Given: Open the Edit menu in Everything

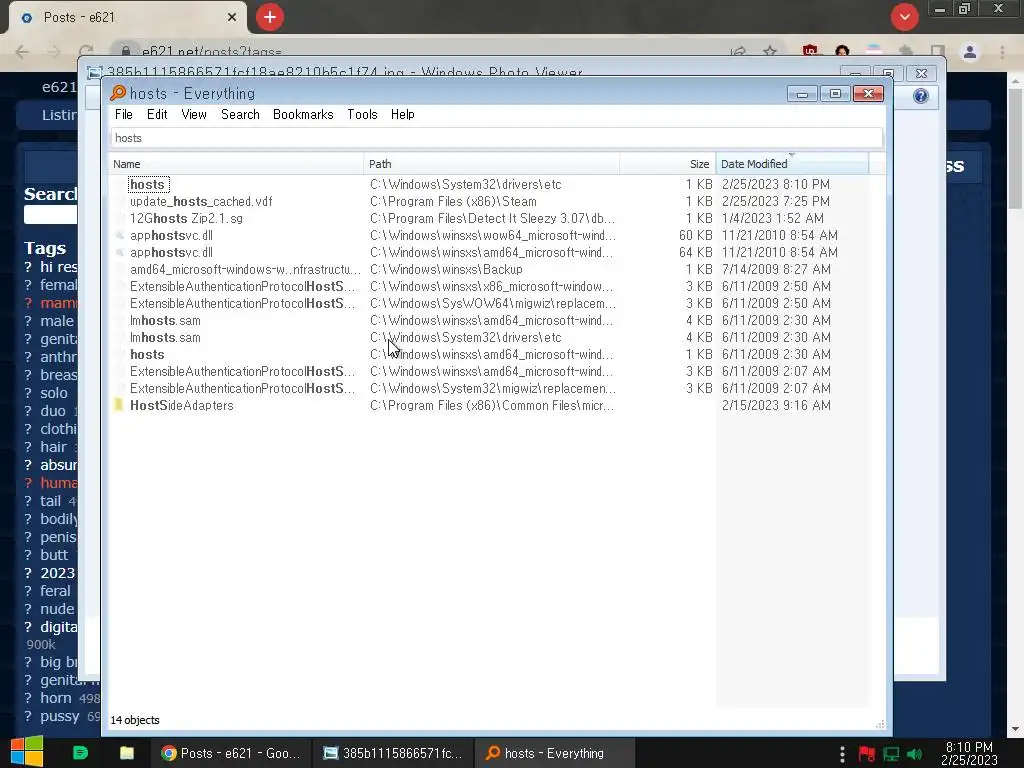Looking at the screenshot, I should tap(157, 114).
